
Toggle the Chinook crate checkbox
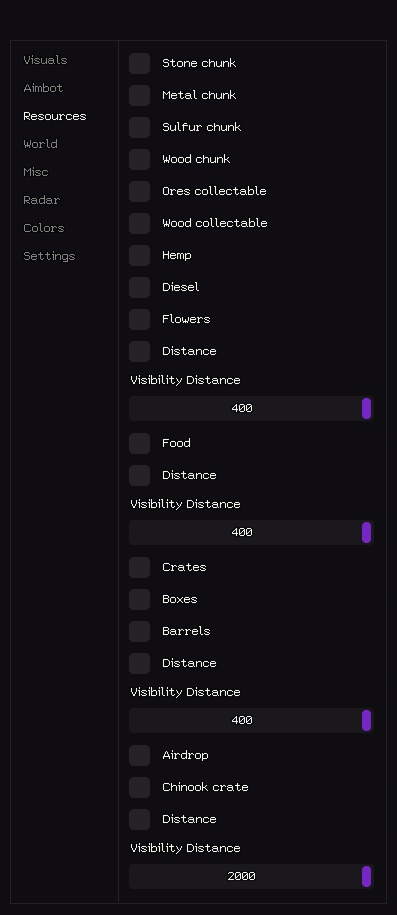140,787
